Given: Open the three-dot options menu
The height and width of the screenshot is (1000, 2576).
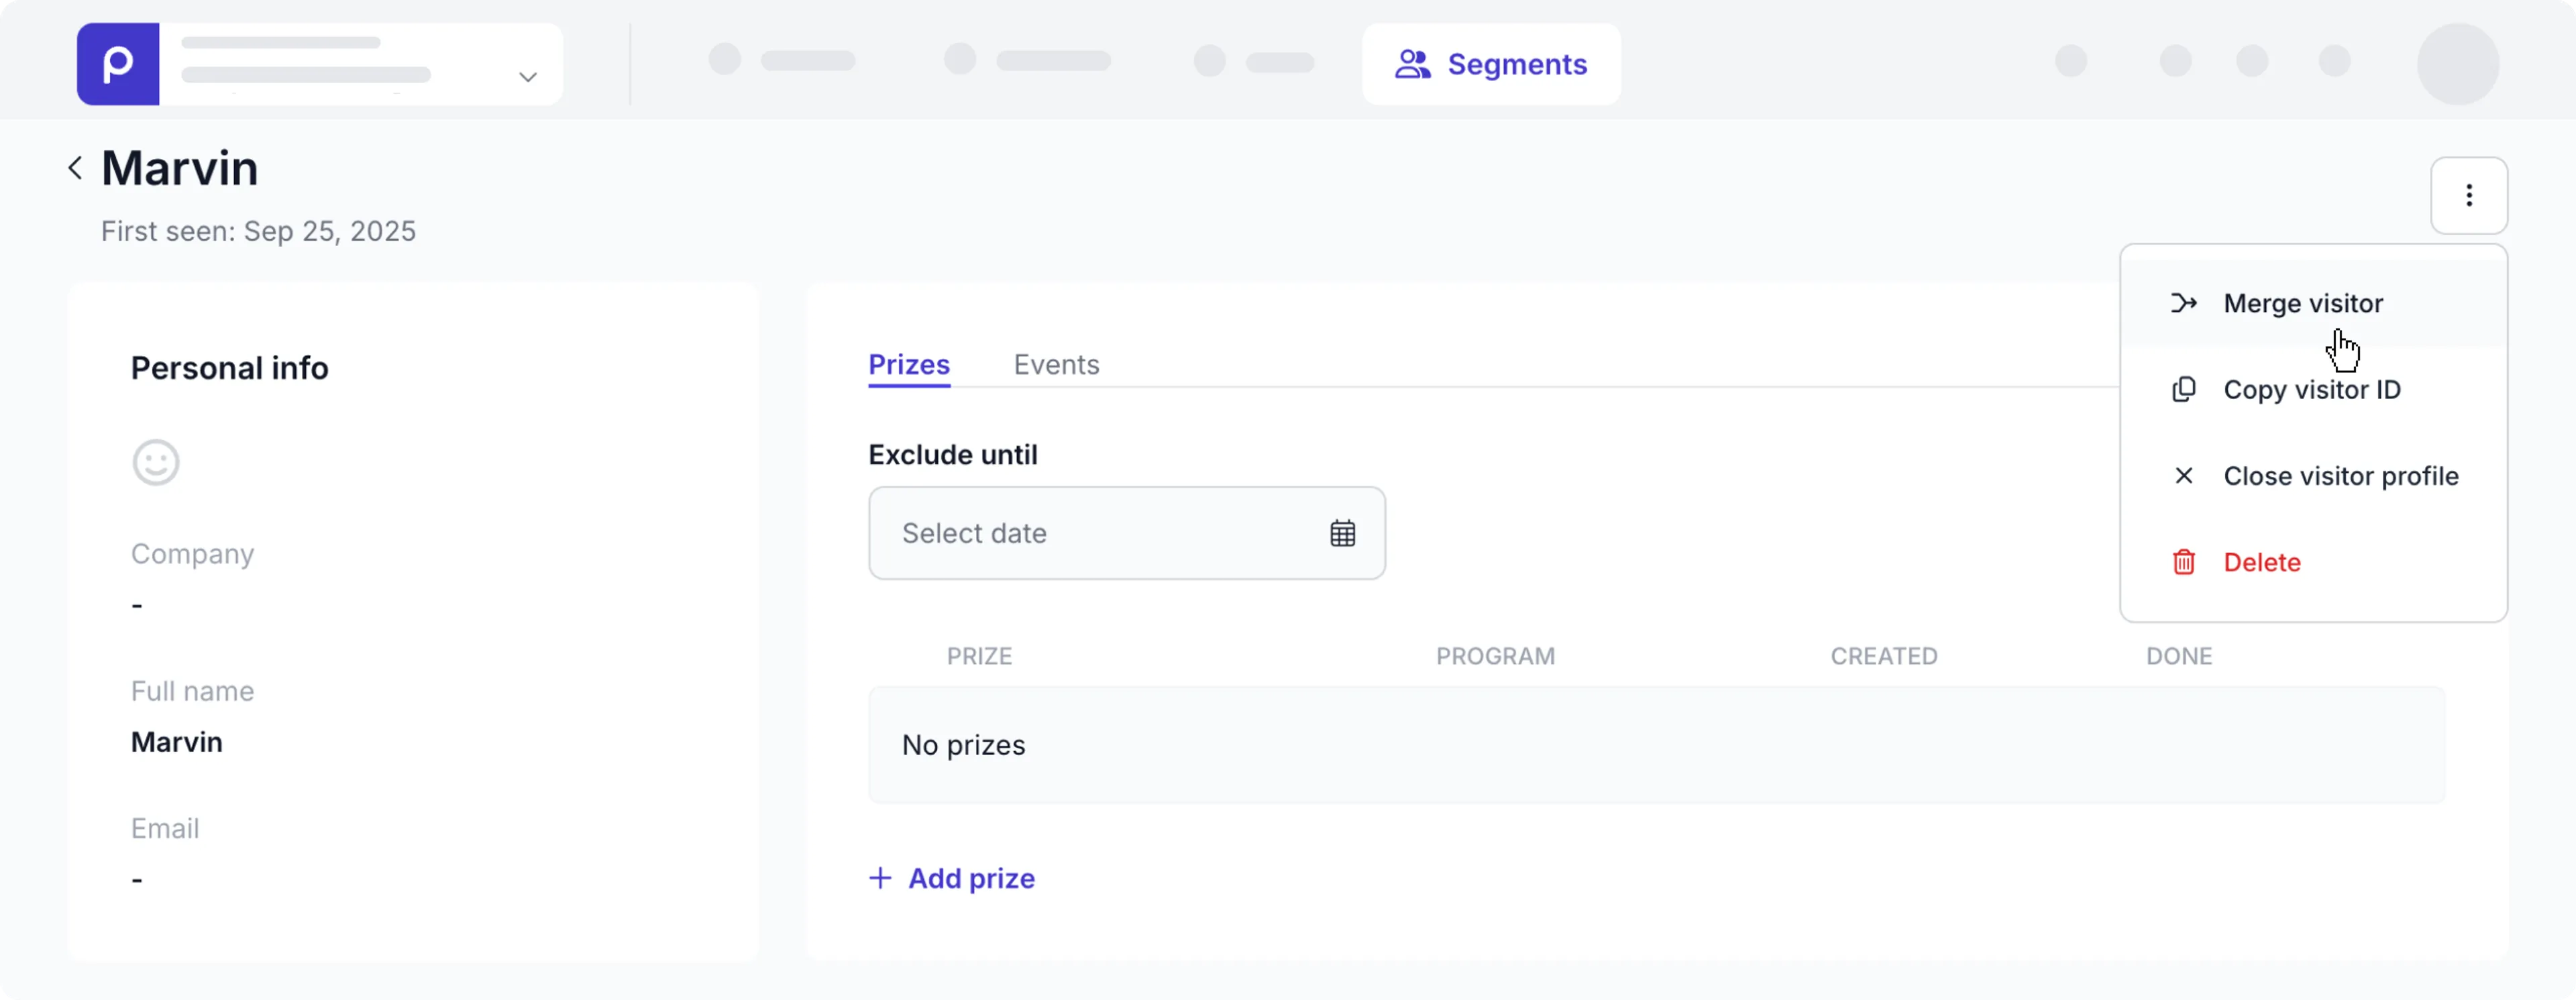Looking at the screenshot, I should [x=2469, y=195].
